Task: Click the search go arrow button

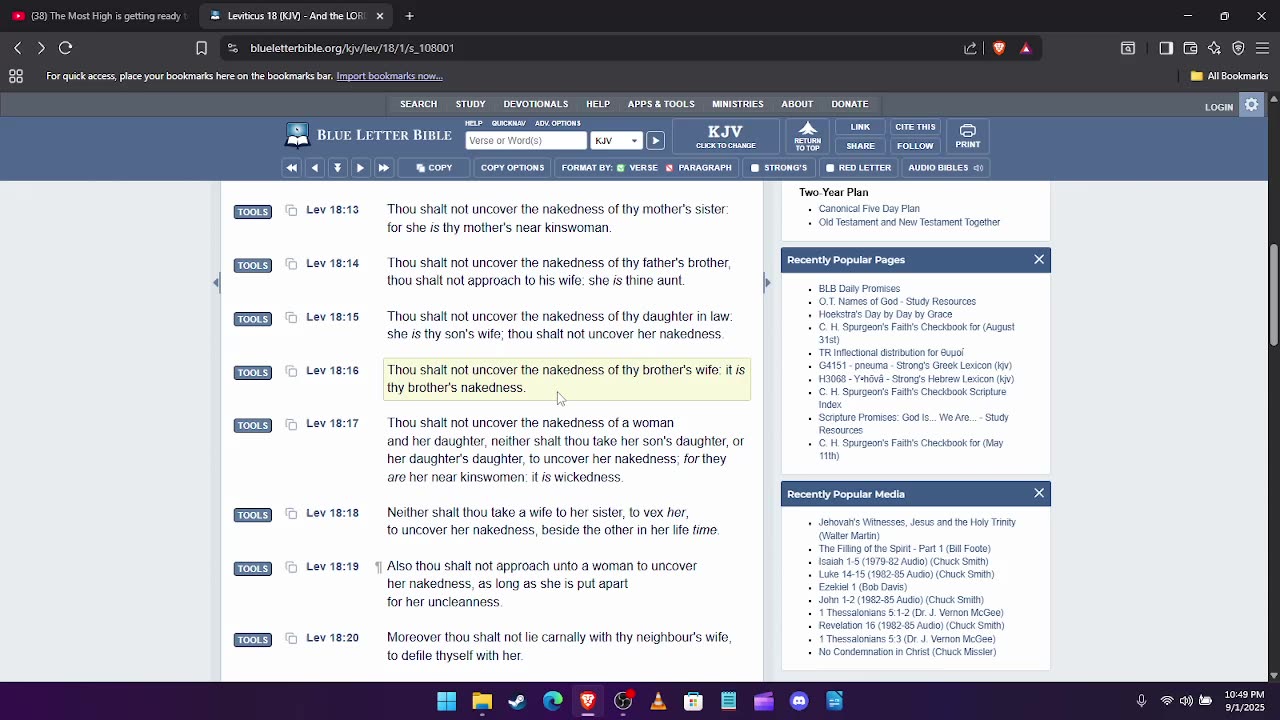Action: pyautogui.click(x=655, y=141)
